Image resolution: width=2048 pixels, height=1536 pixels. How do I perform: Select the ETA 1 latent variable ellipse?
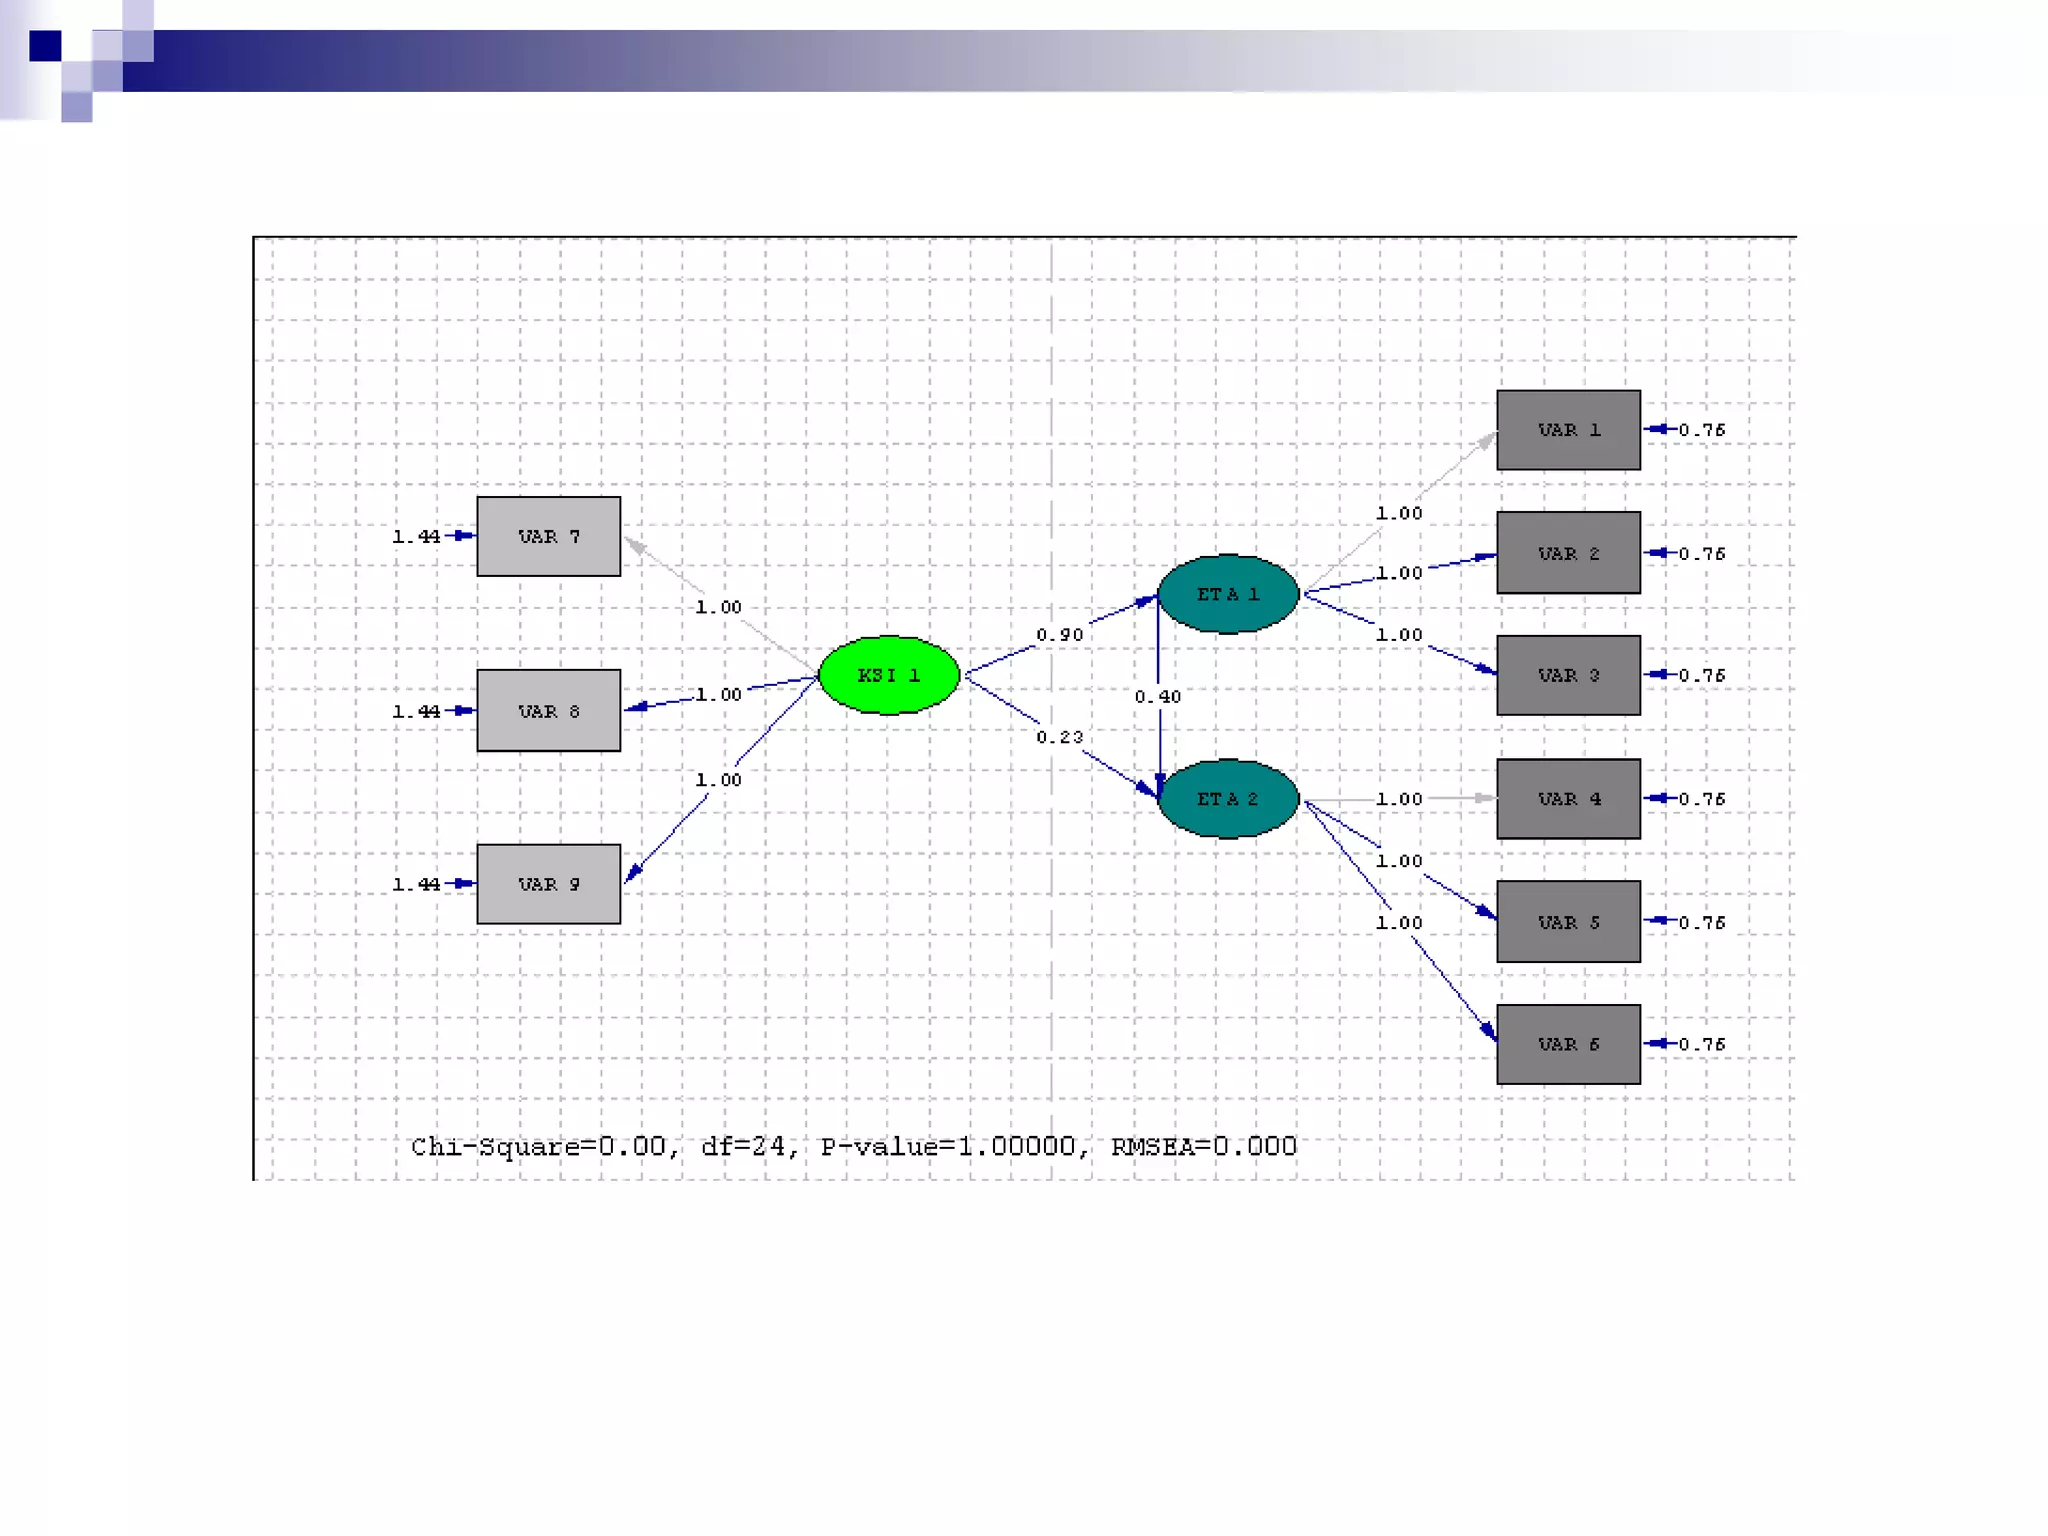coord(1228,594)
